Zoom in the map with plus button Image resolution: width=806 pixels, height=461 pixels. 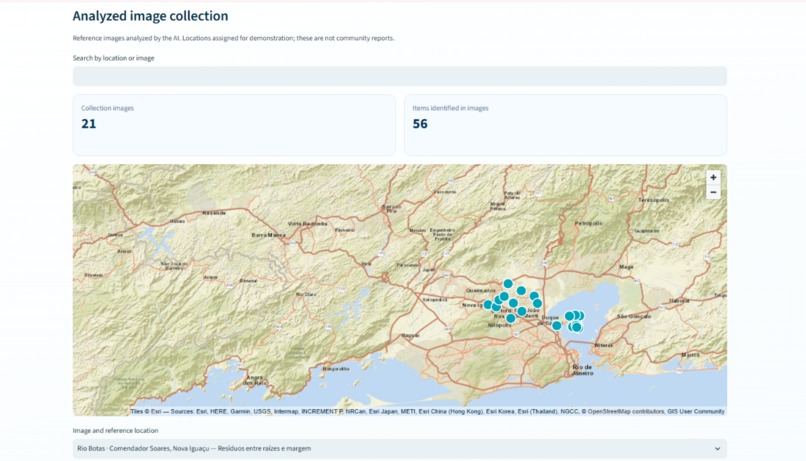tap(713, 177)
